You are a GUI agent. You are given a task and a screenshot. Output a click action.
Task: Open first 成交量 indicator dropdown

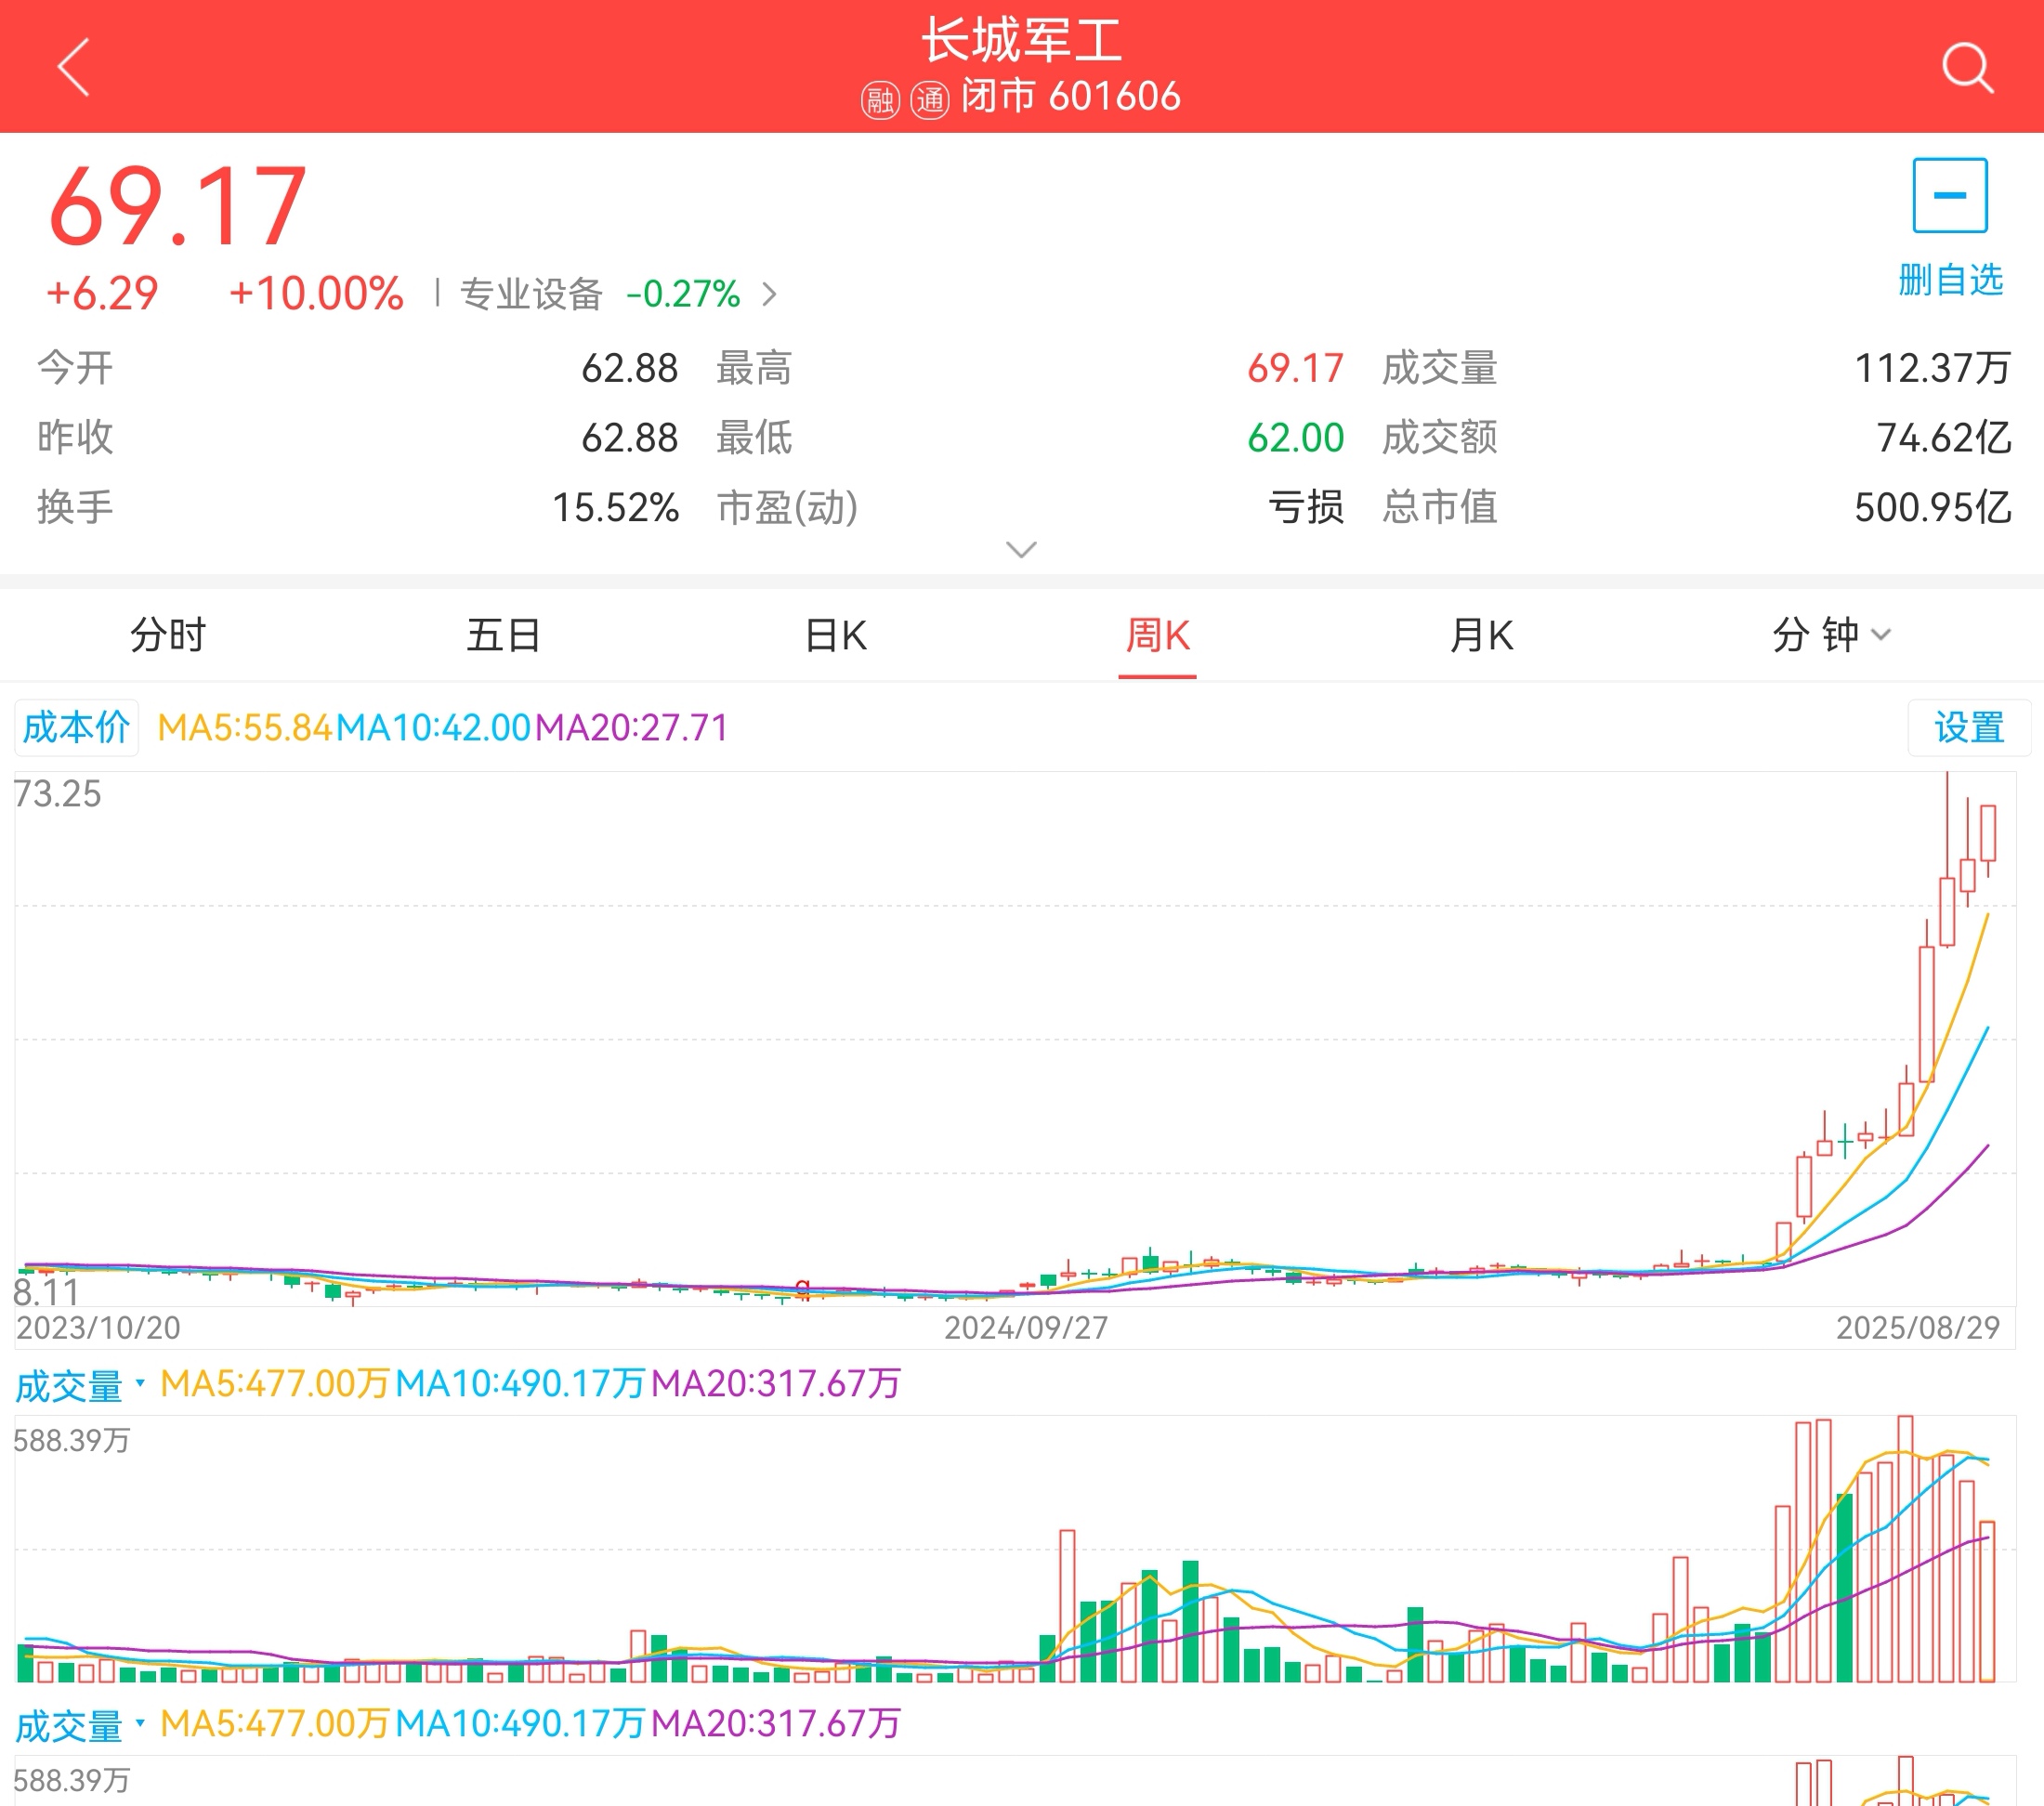coord(80,1385)
